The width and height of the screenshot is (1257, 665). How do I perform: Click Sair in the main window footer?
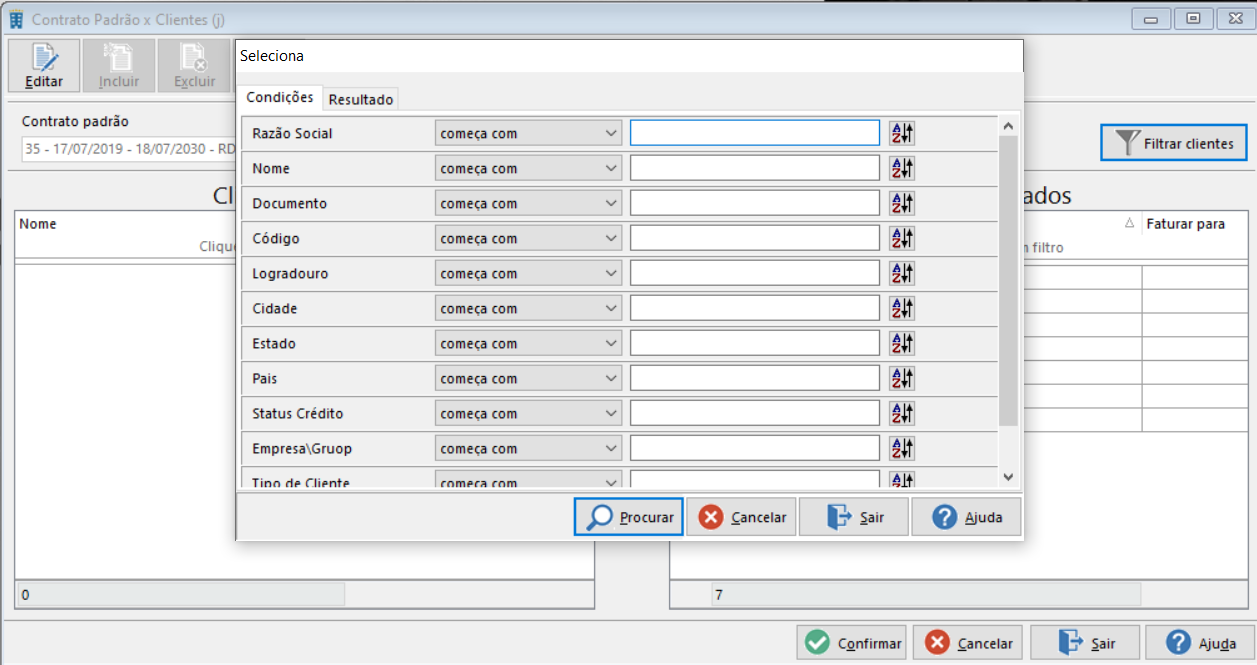1085,643
